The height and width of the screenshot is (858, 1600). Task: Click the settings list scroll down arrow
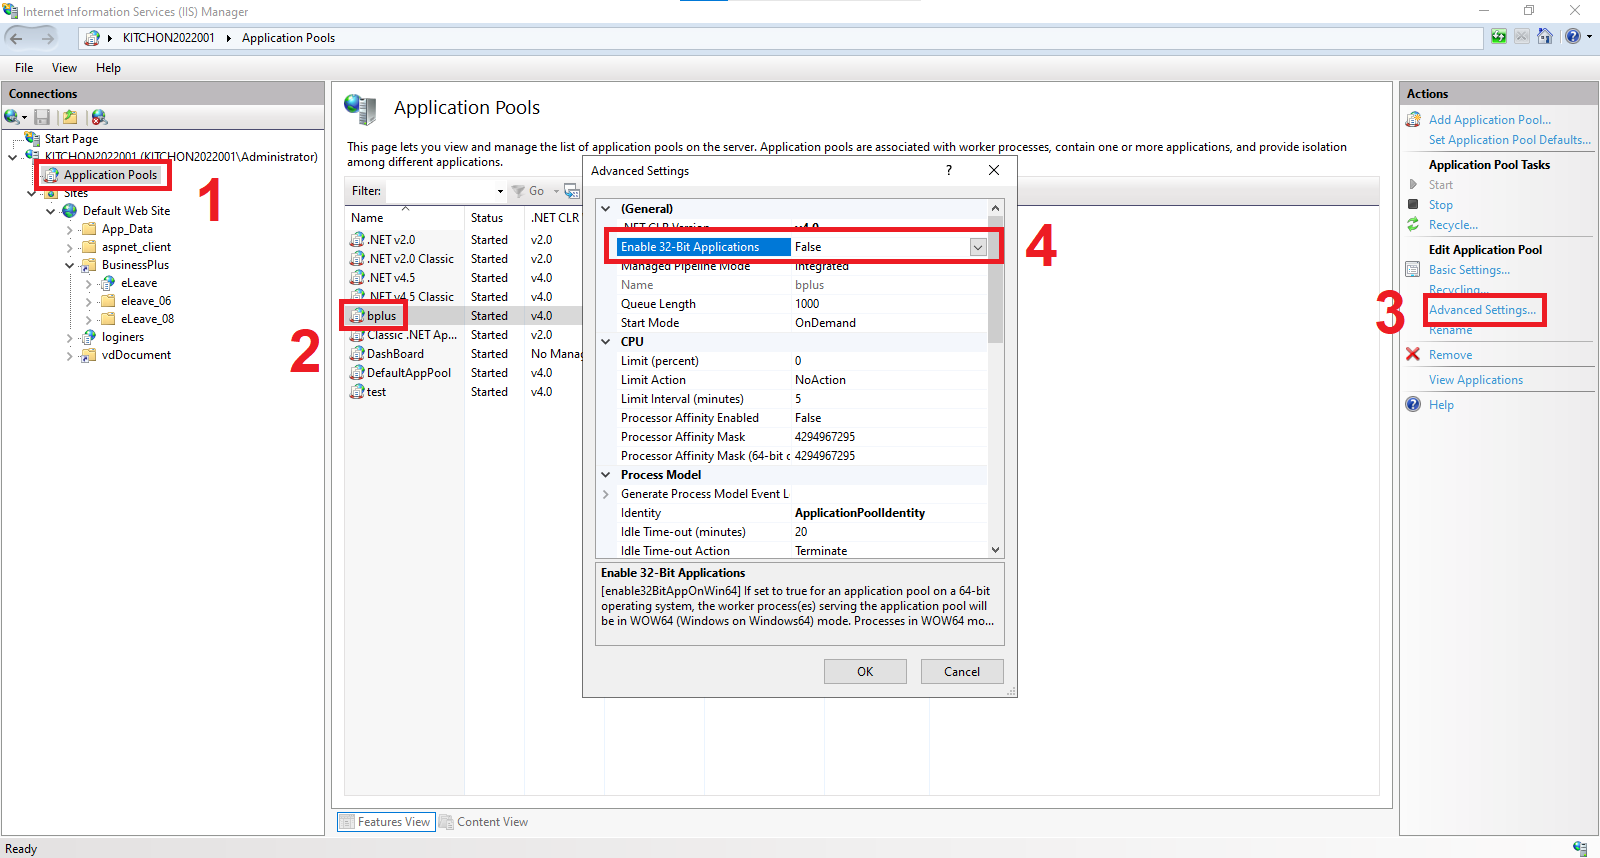[995, 550]
